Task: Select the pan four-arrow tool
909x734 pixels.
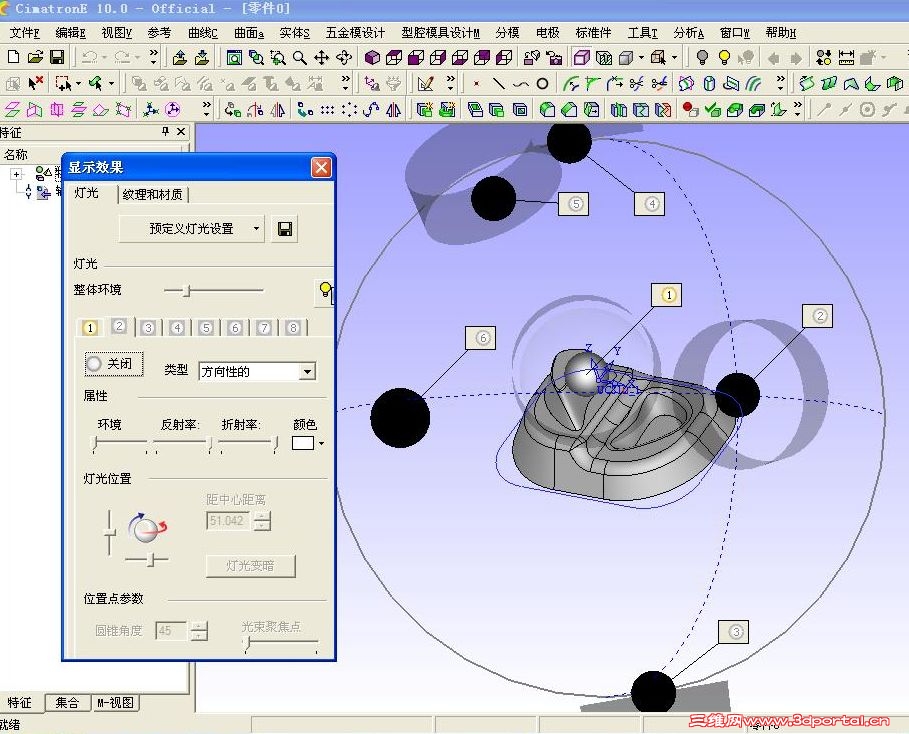Action: pyautogui.click(x=322, y=57)
